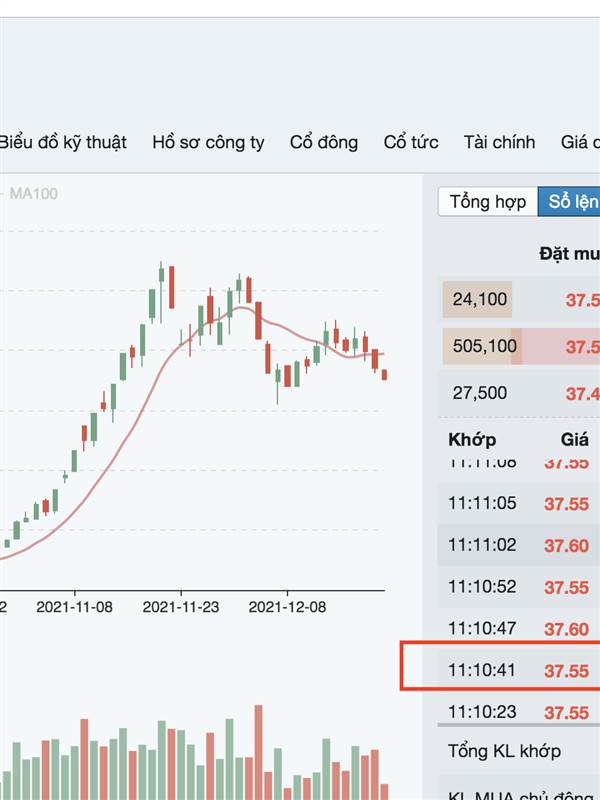600x800 pixels.
Task: Click the 37.60 price at 11:11:02
Action: point(566,545)
